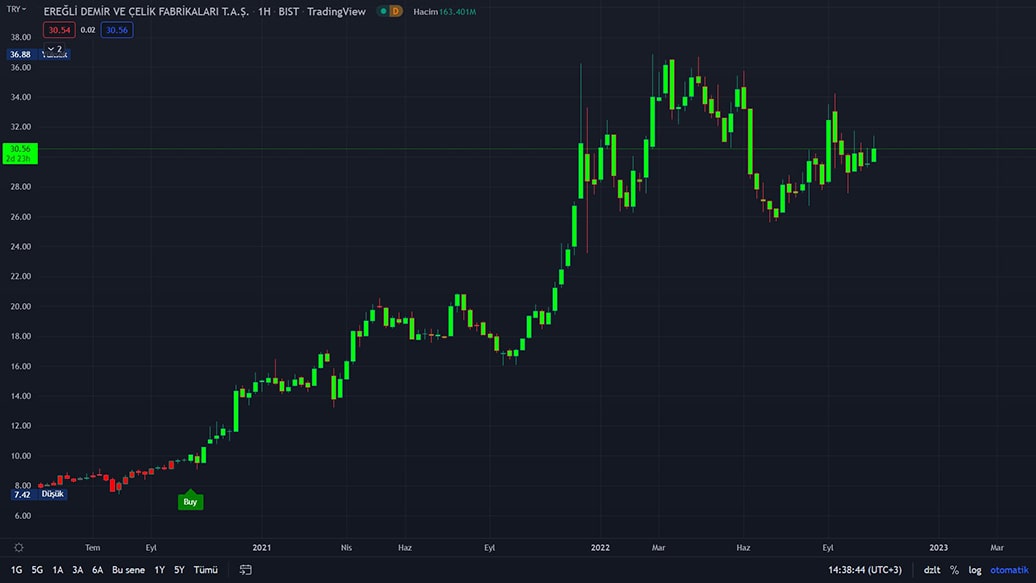Click the 28.00 price axis label
Image resolution: width=1036 pixels, height=583 pixels.
click(x=20, y=186)
